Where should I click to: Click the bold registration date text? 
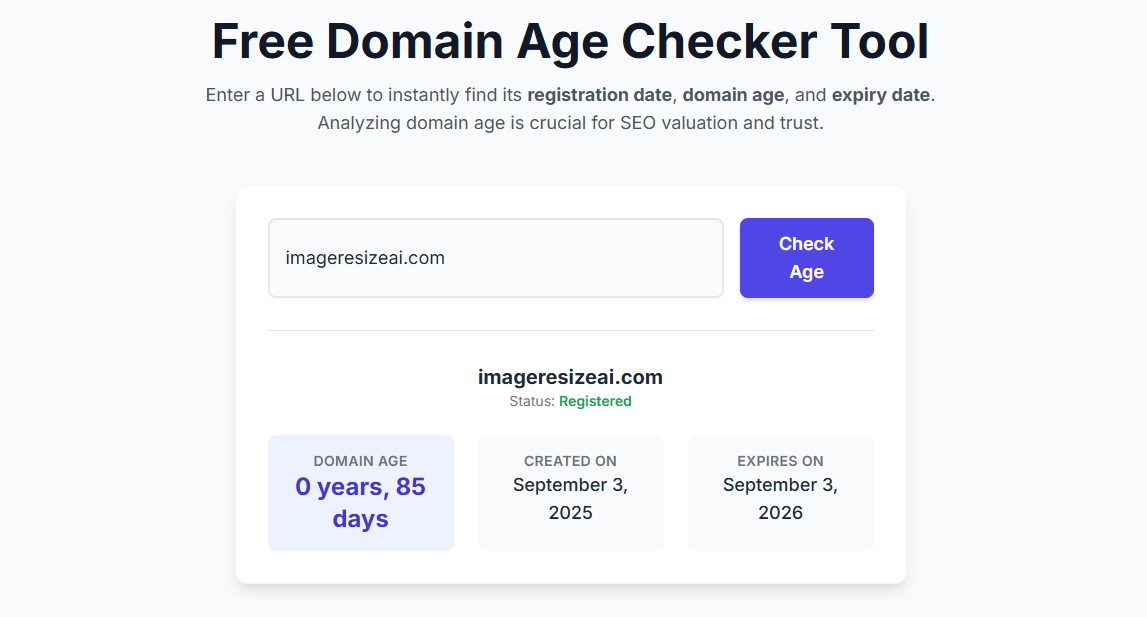tap(600, 95)
